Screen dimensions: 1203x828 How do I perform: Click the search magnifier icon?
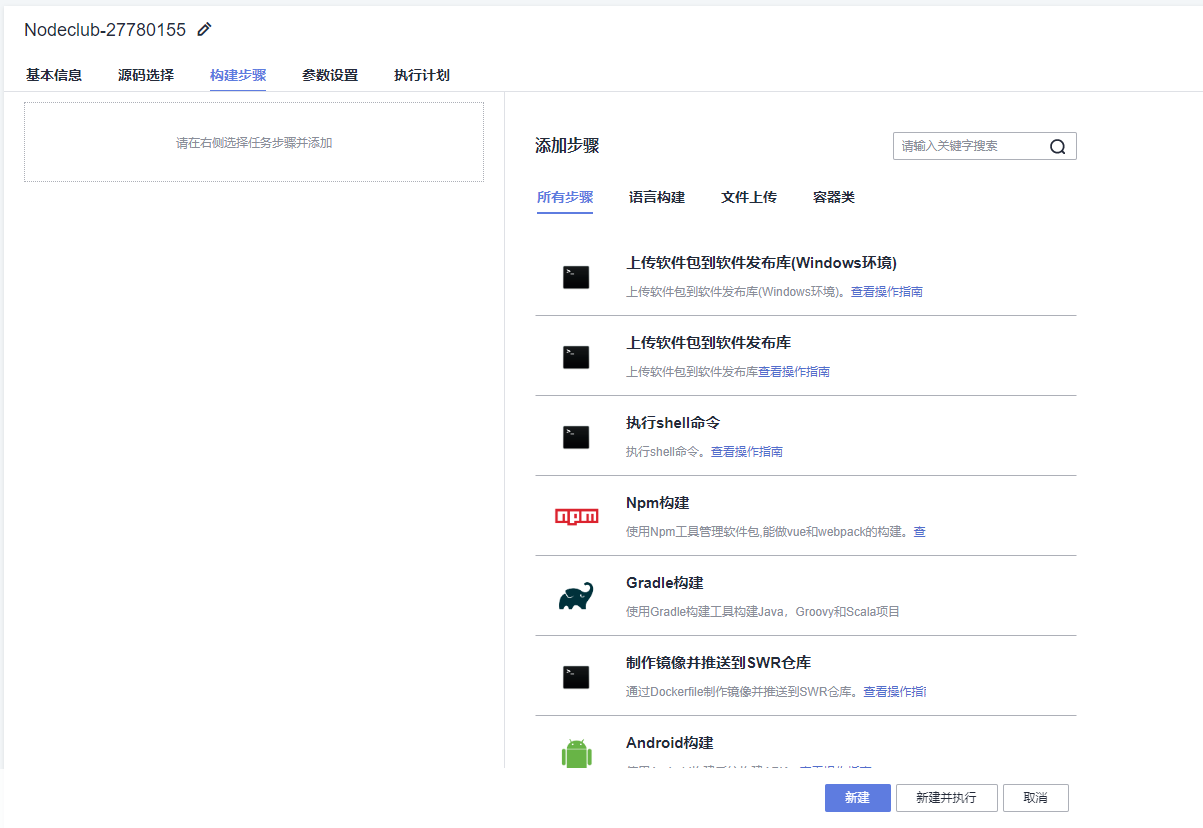click(x=1058, y=146)
